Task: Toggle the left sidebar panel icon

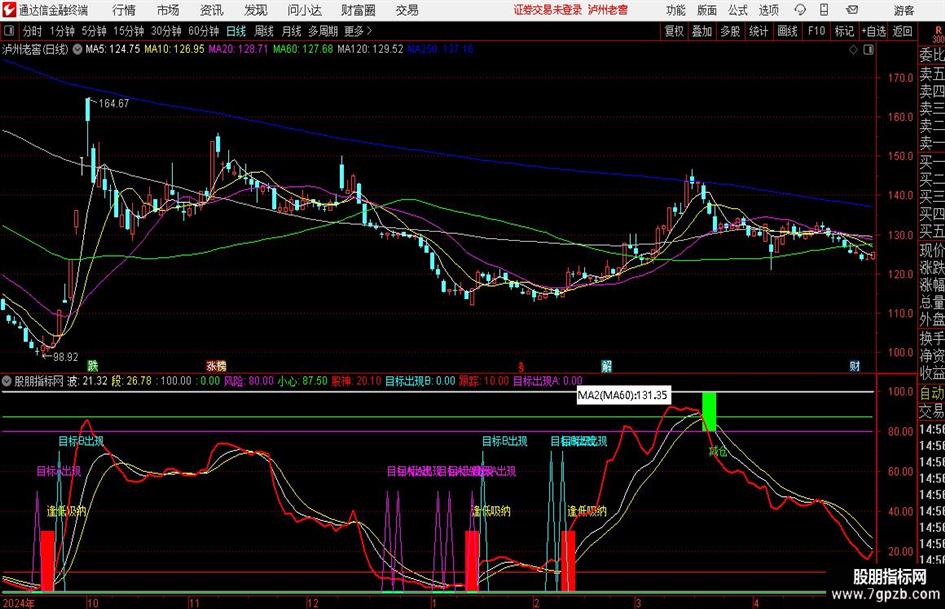Action: coord(9,31)
